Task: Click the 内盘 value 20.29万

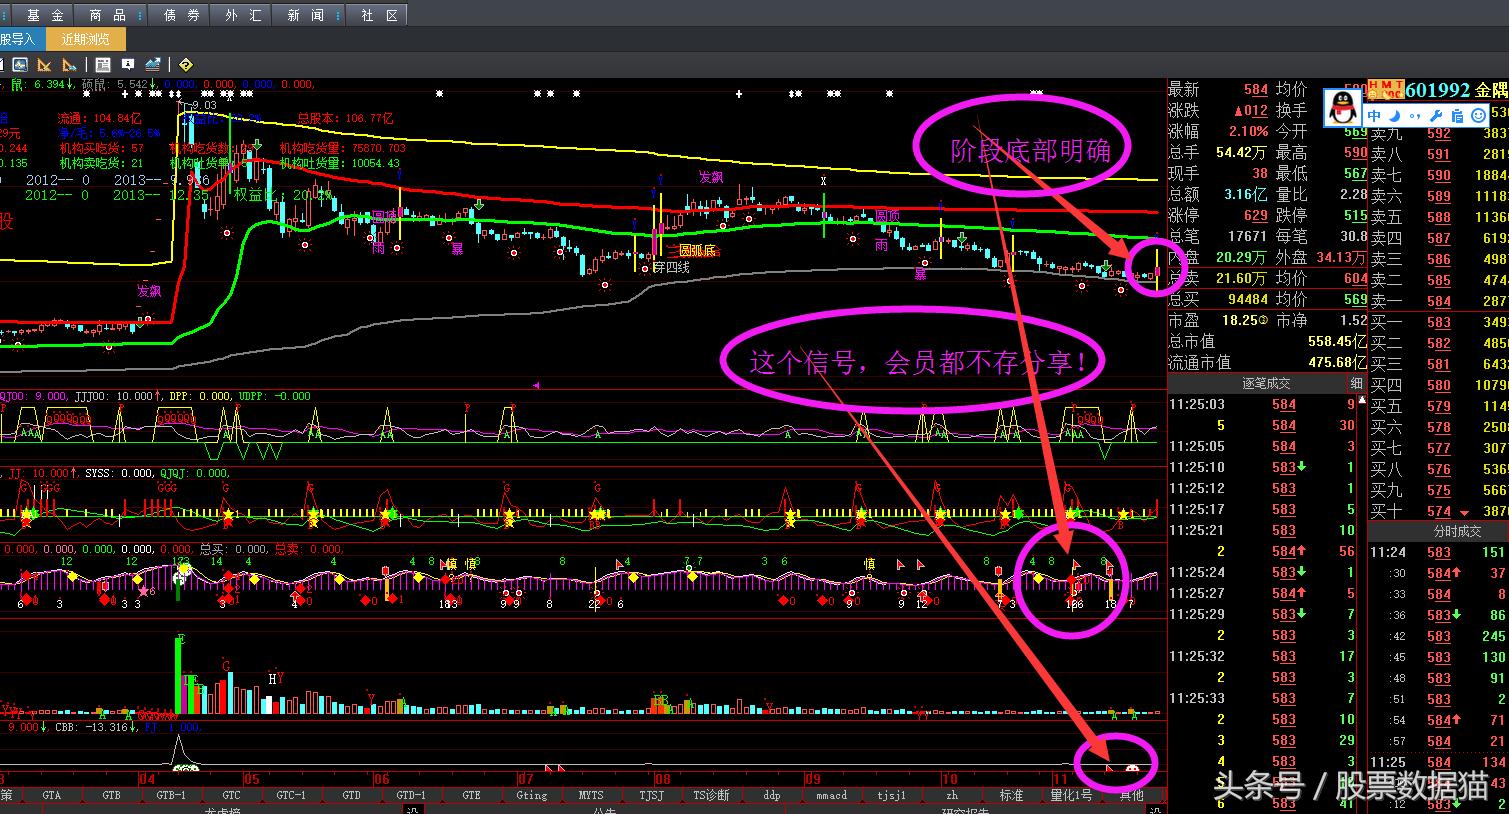Action: coord(1241,258)
